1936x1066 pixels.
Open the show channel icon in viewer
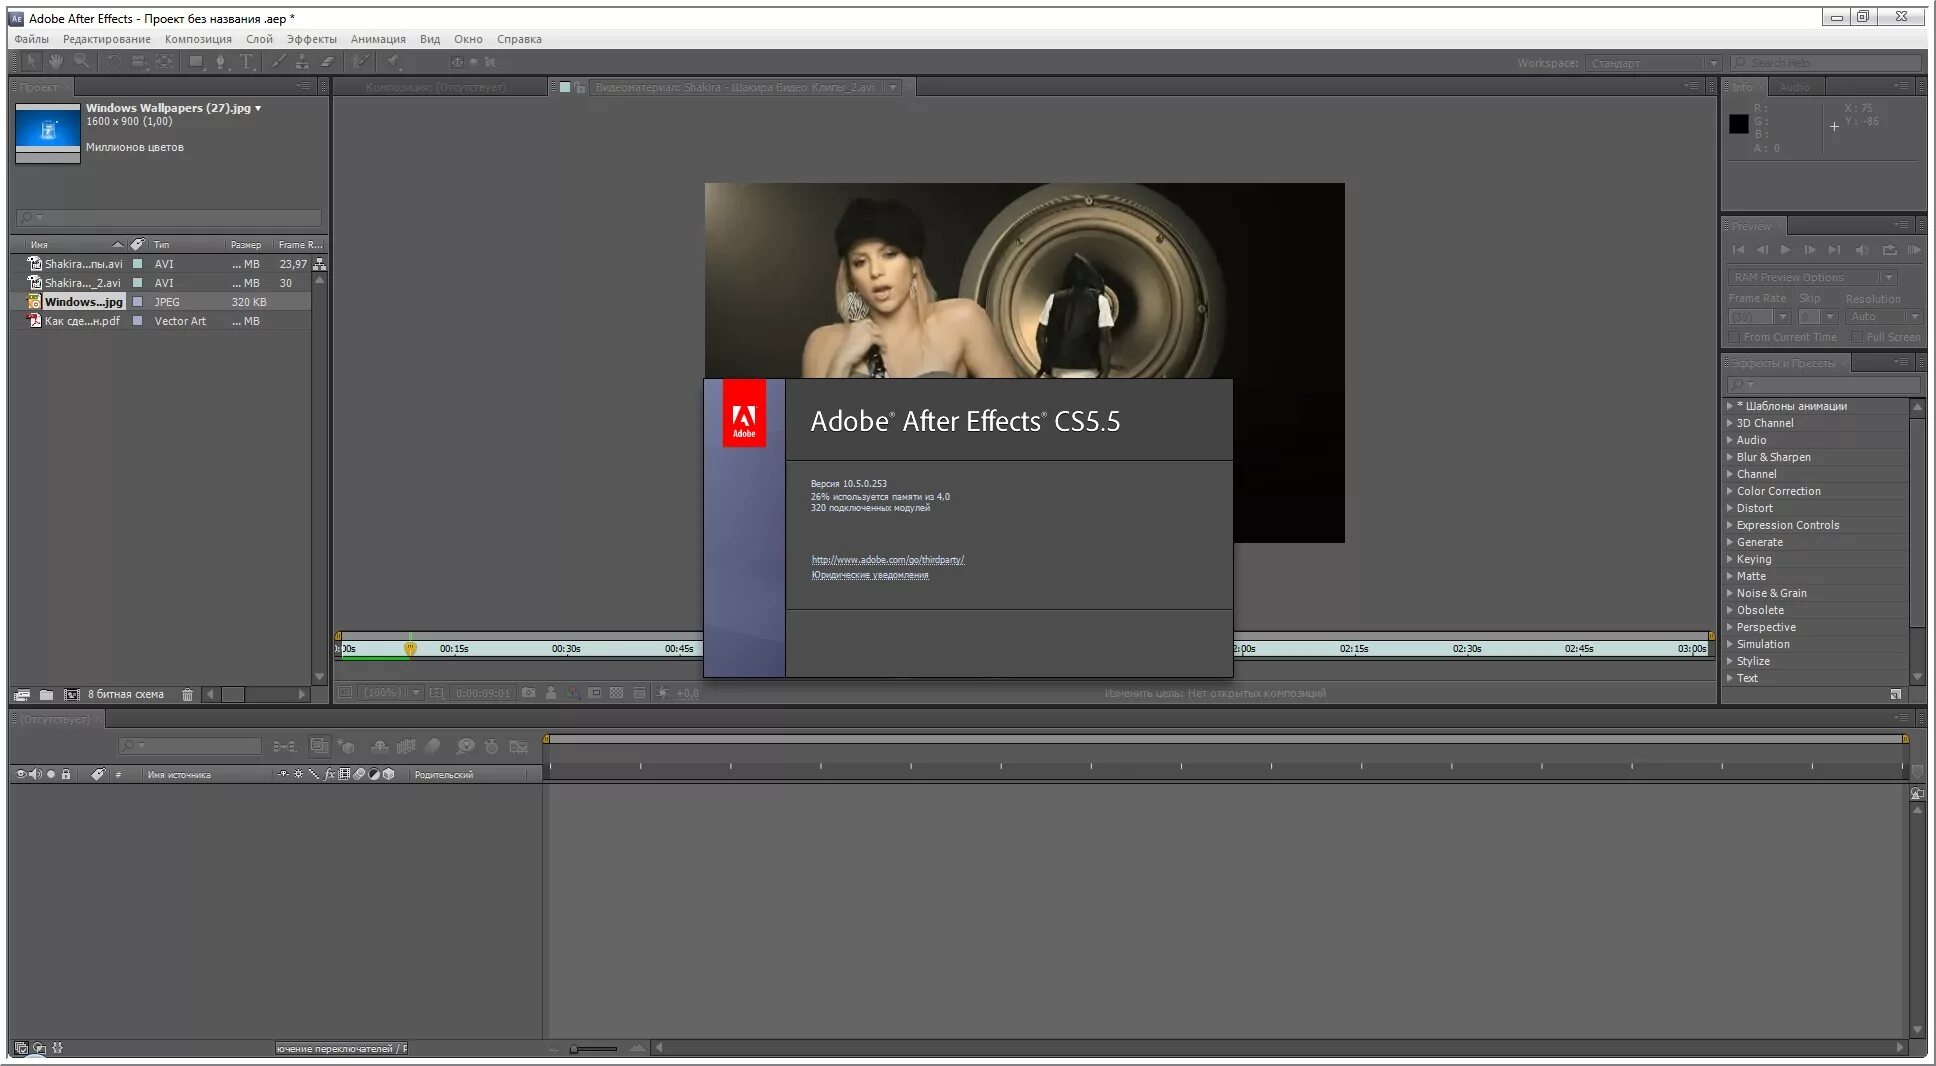click(572, 692)
